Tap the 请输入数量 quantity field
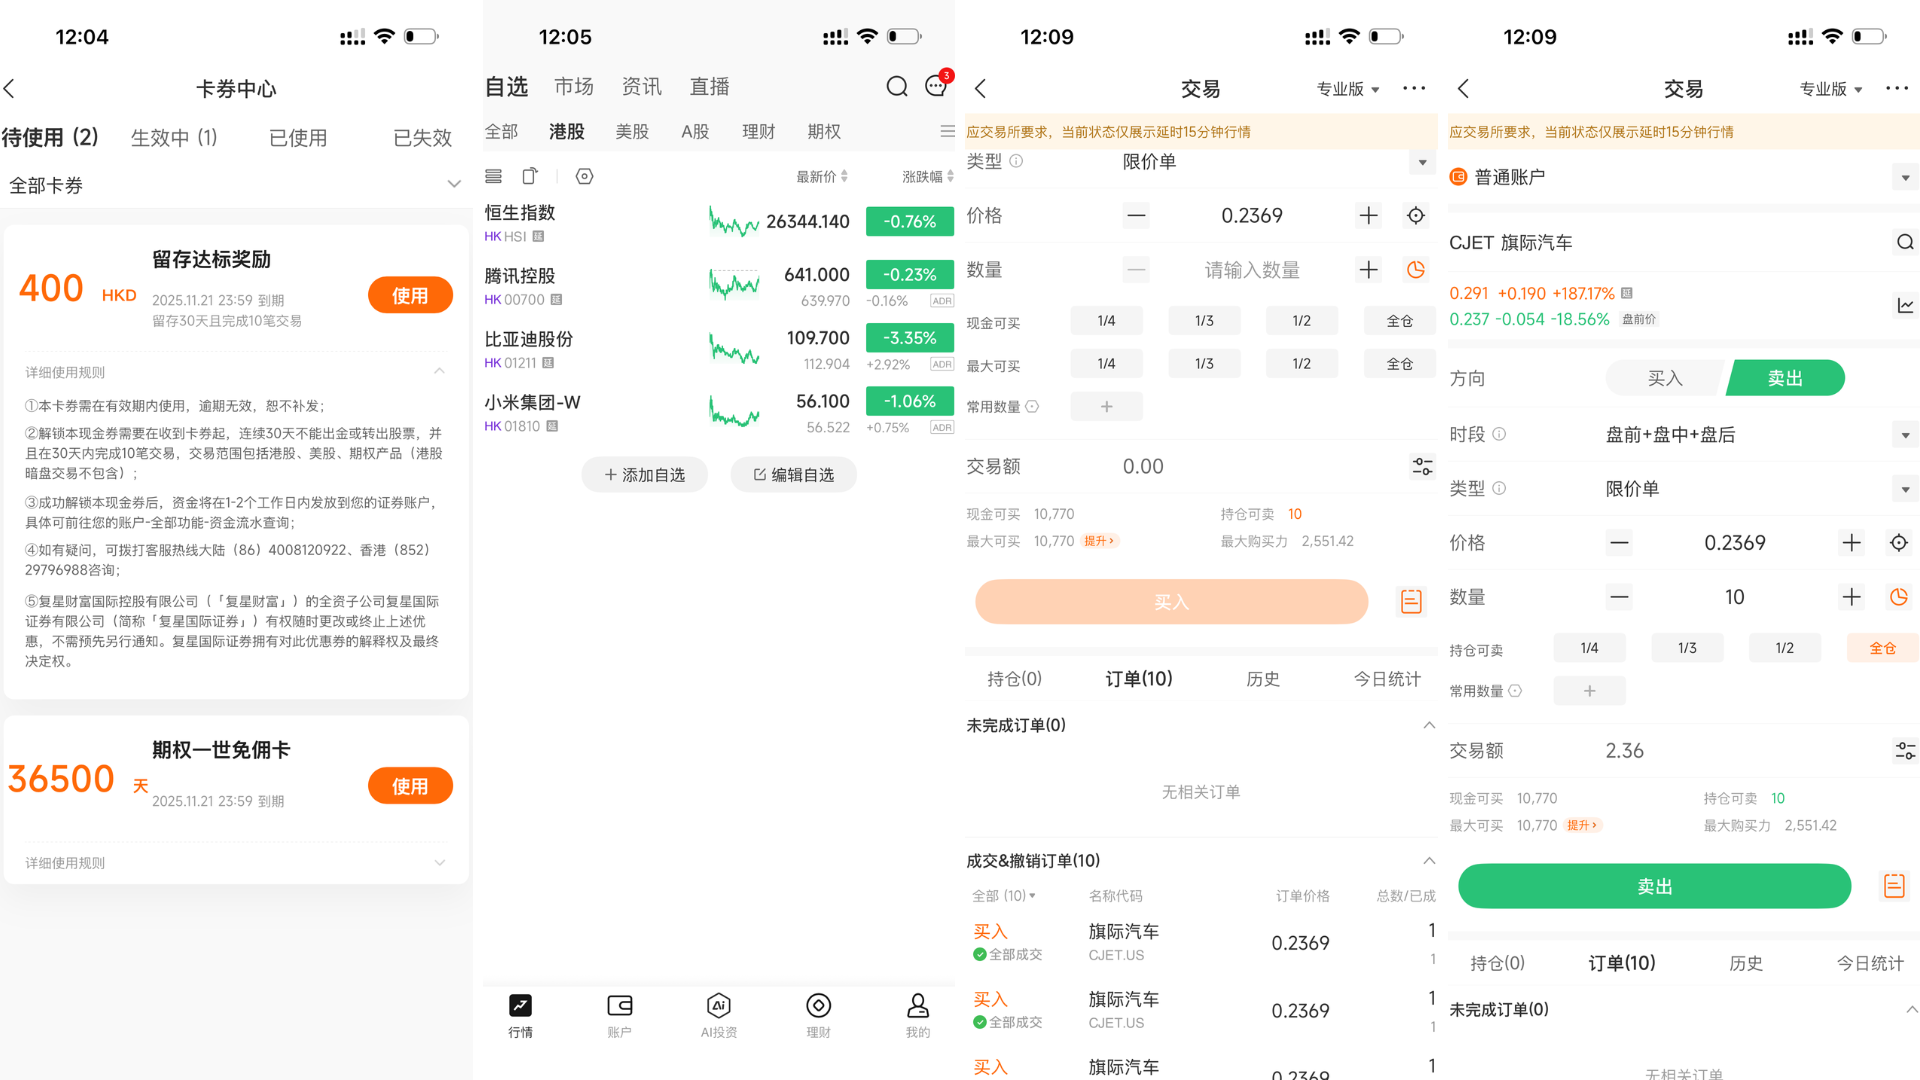The height and width of the screenshot is (1080, 1920). 1251,270
